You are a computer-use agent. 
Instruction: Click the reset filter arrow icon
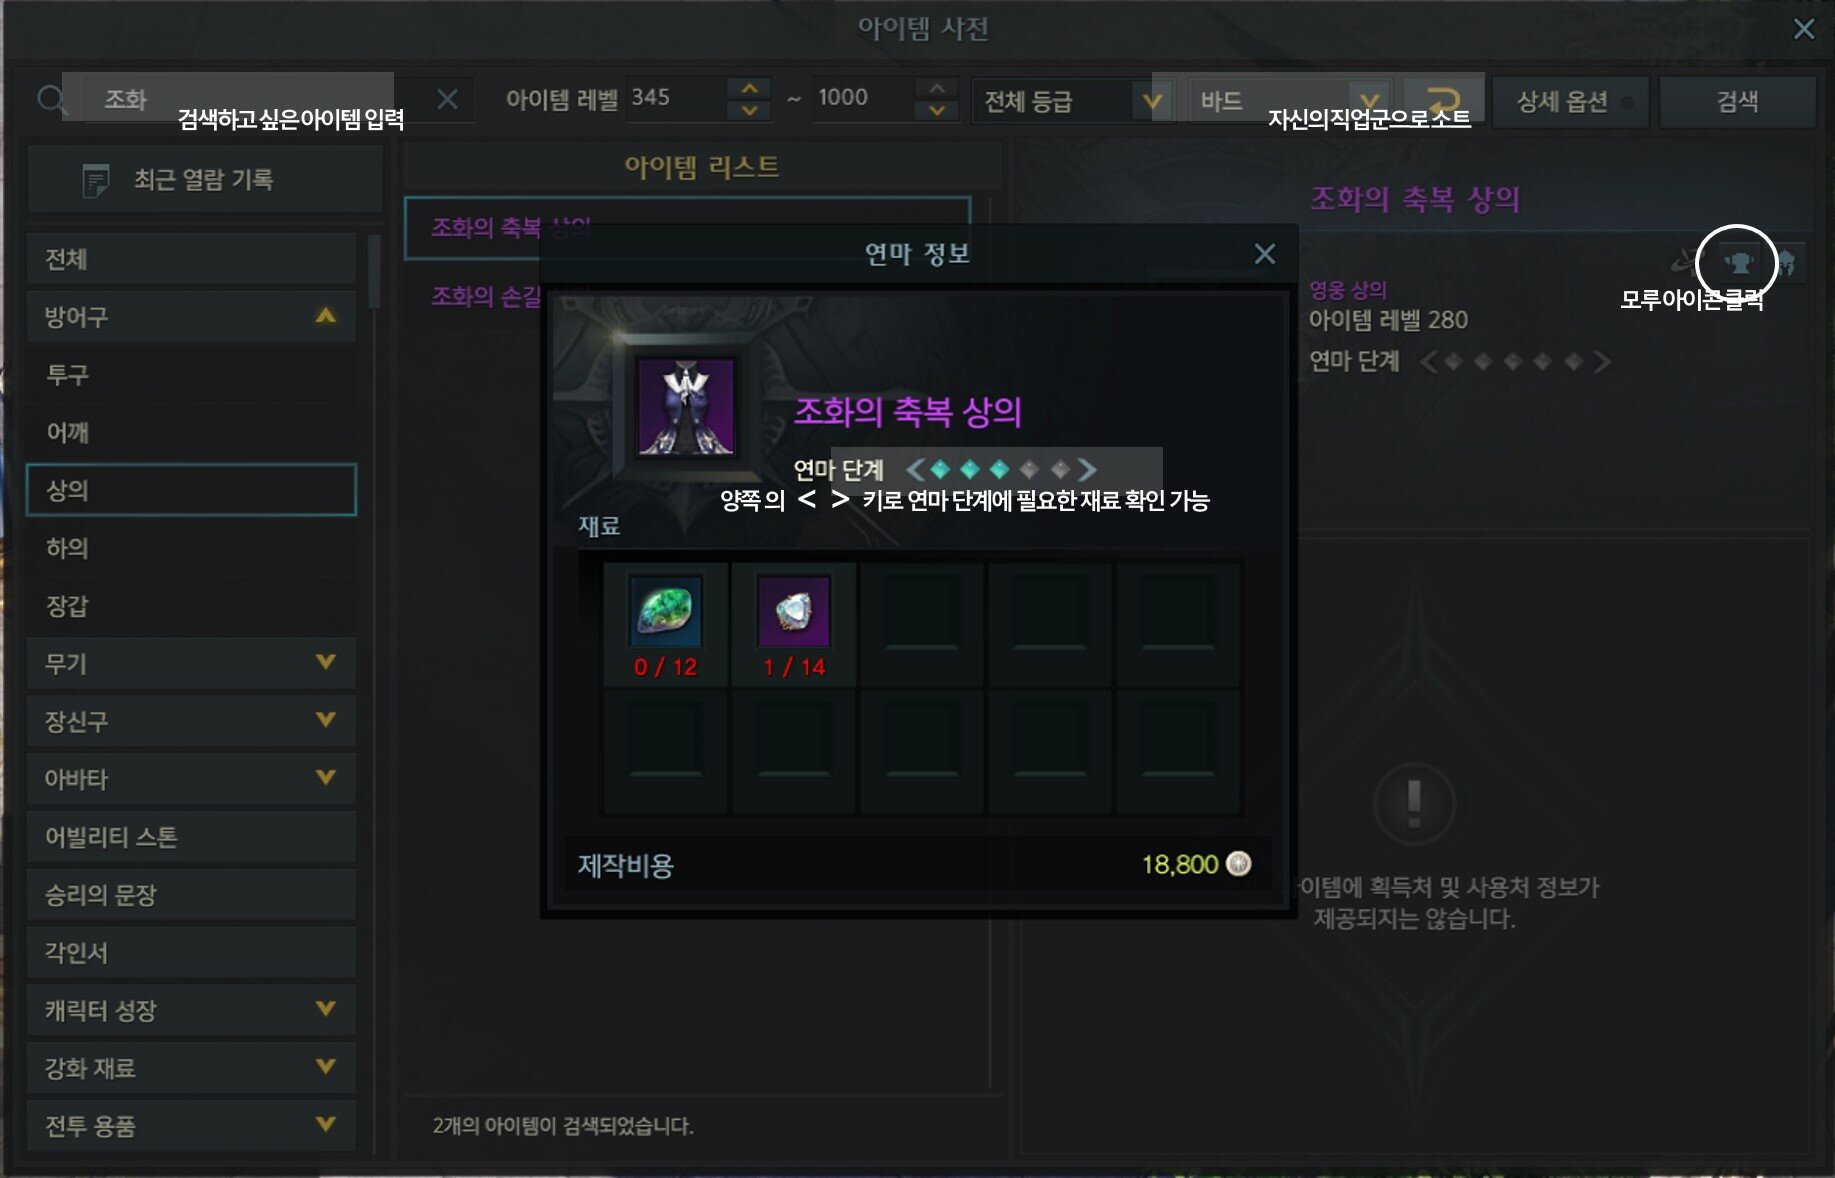tap(1443, 100)
